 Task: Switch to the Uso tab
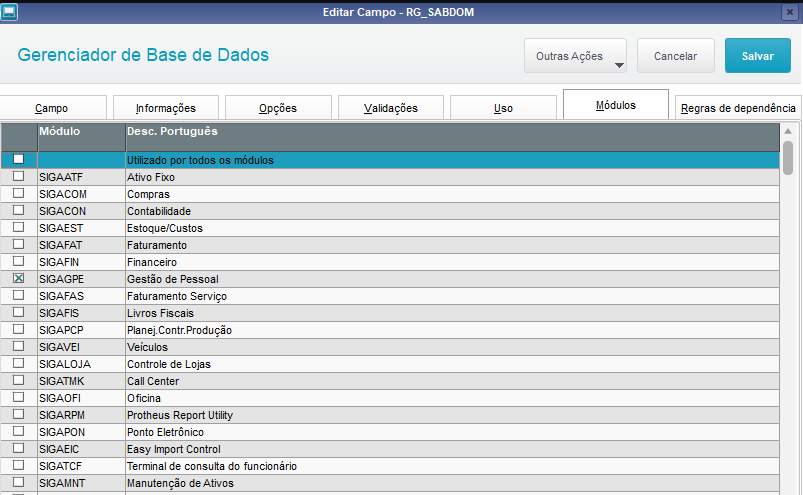coord(503,108)
